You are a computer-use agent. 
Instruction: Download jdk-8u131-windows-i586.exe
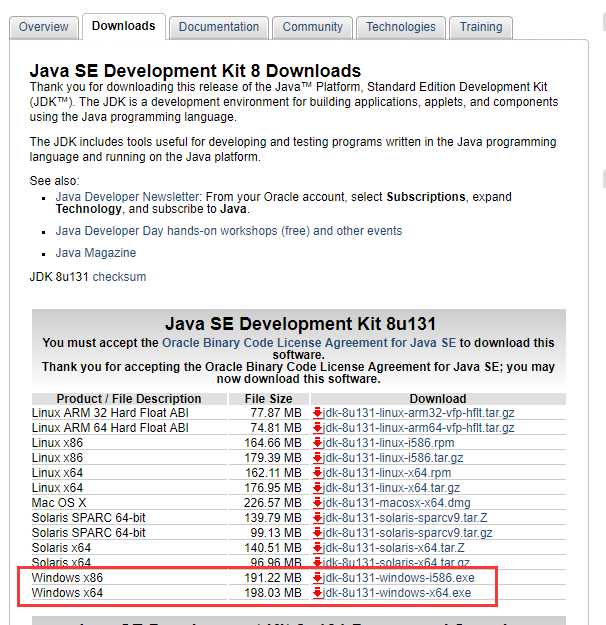tap(399, 578)
